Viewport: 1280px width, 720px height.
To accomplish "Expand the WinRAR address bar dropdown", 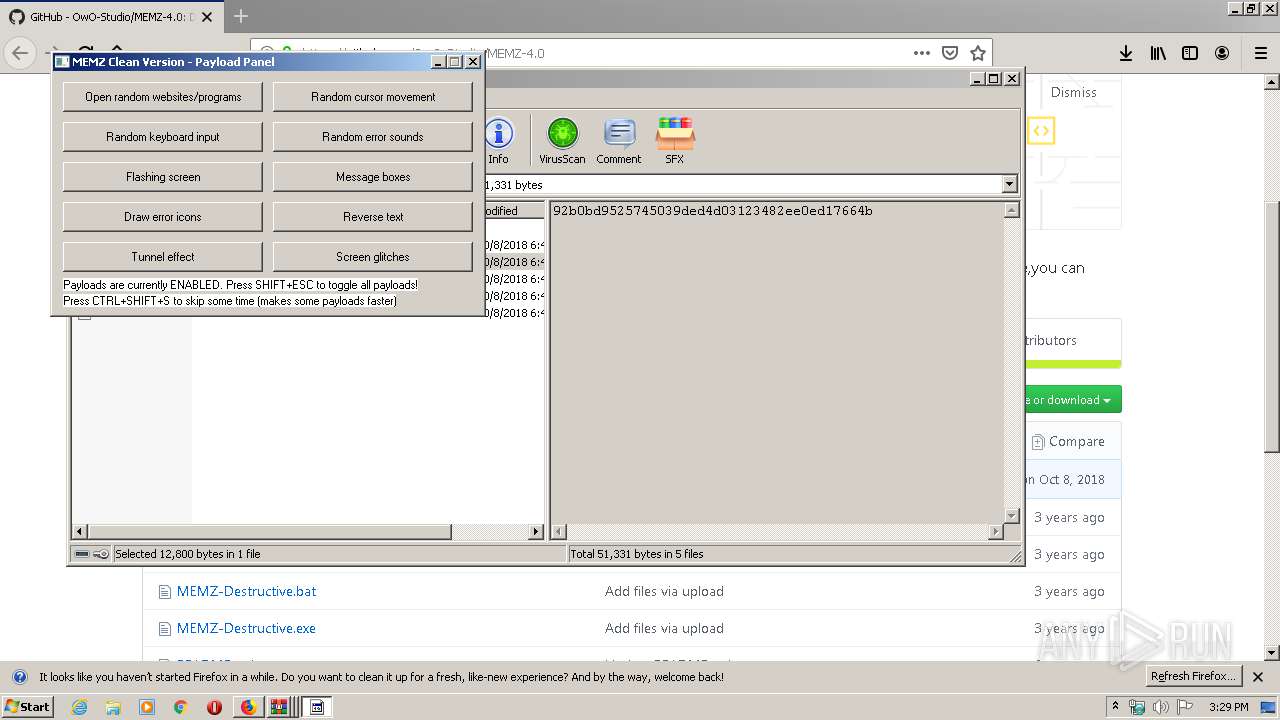I will tap(1009, 184).
